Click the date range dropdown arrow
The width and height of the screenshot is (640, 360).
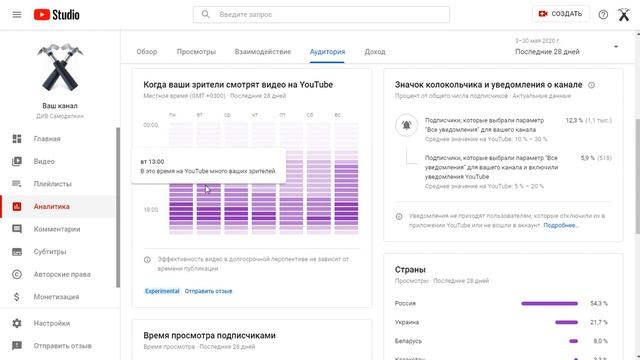click(616, 47)
